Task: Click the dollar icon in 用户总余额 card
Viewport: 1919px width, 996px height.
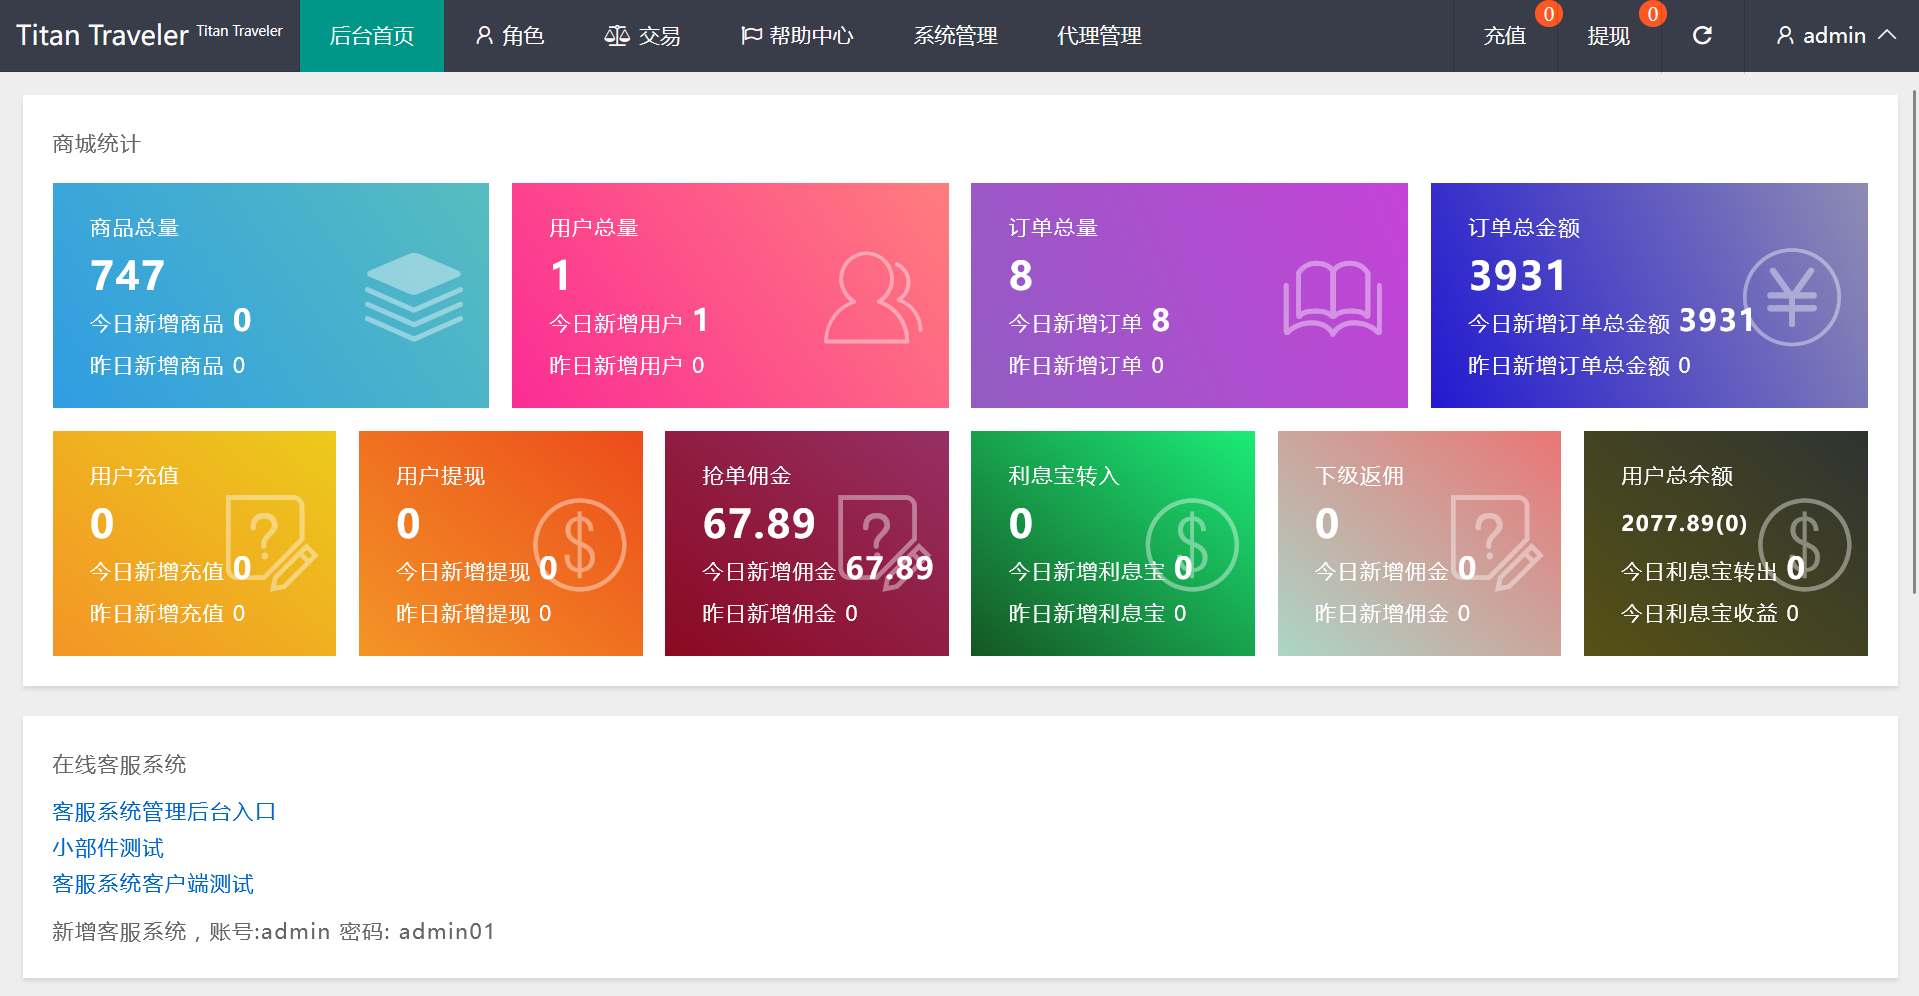Action: (x=1804, y=545)
